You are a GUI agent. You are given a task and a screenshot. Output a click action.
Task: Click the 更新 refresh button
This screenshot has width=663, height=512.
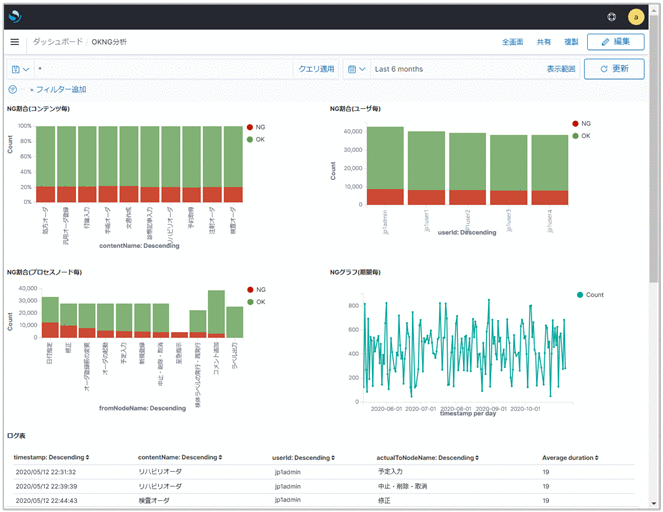coord(614,69)
